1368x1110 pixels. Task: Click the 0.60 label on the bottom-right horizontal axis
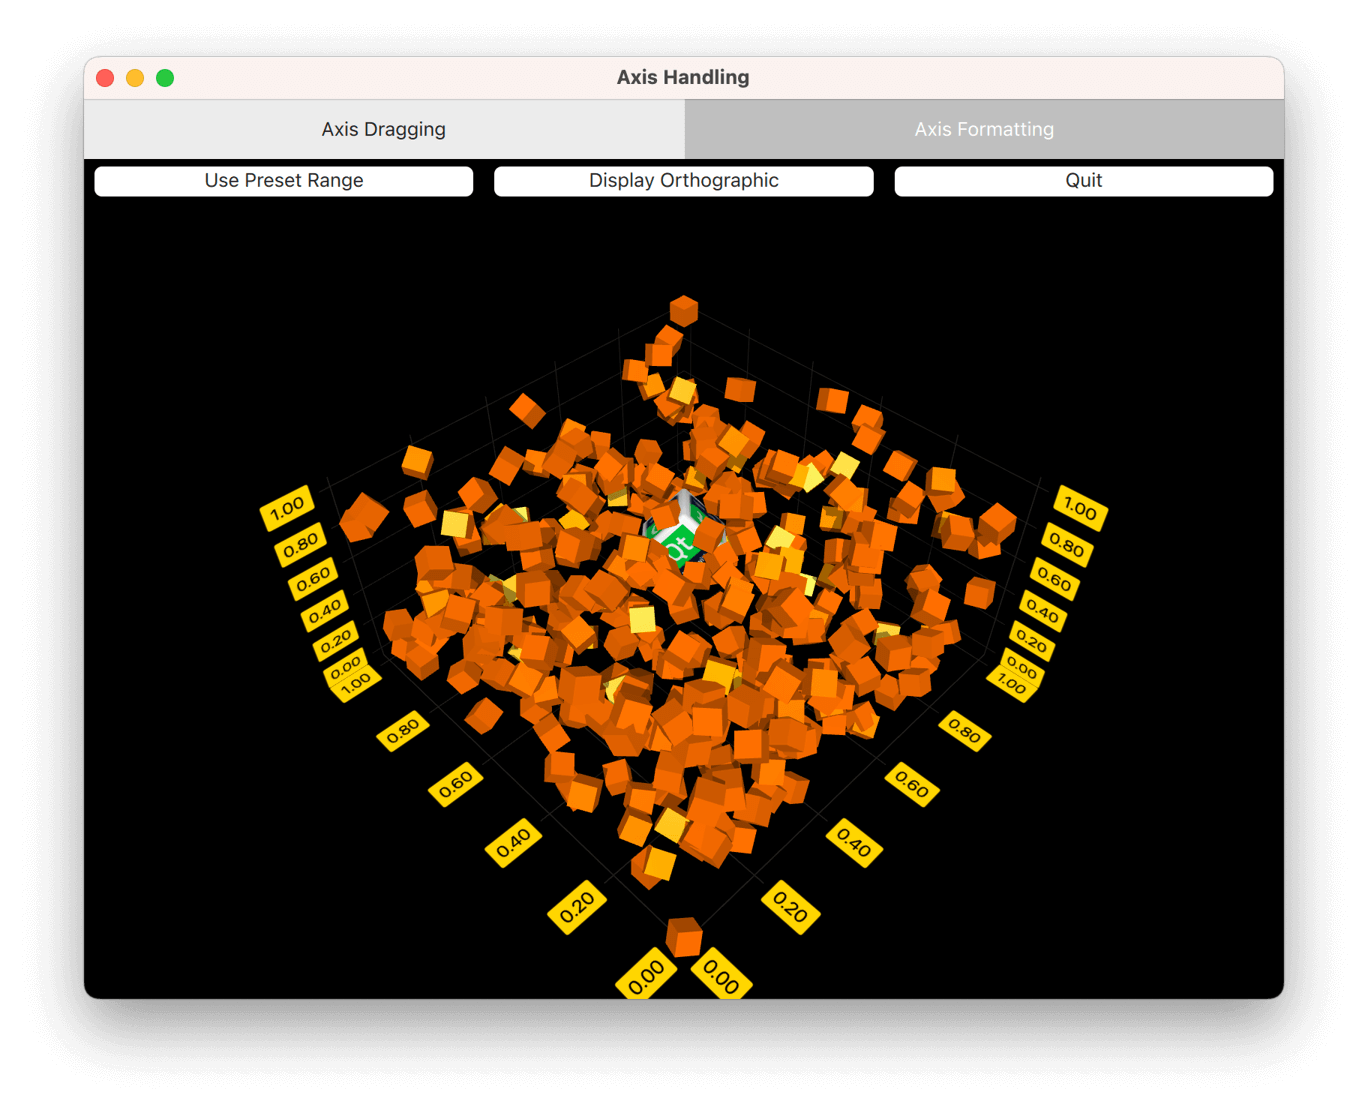[912, 784]
